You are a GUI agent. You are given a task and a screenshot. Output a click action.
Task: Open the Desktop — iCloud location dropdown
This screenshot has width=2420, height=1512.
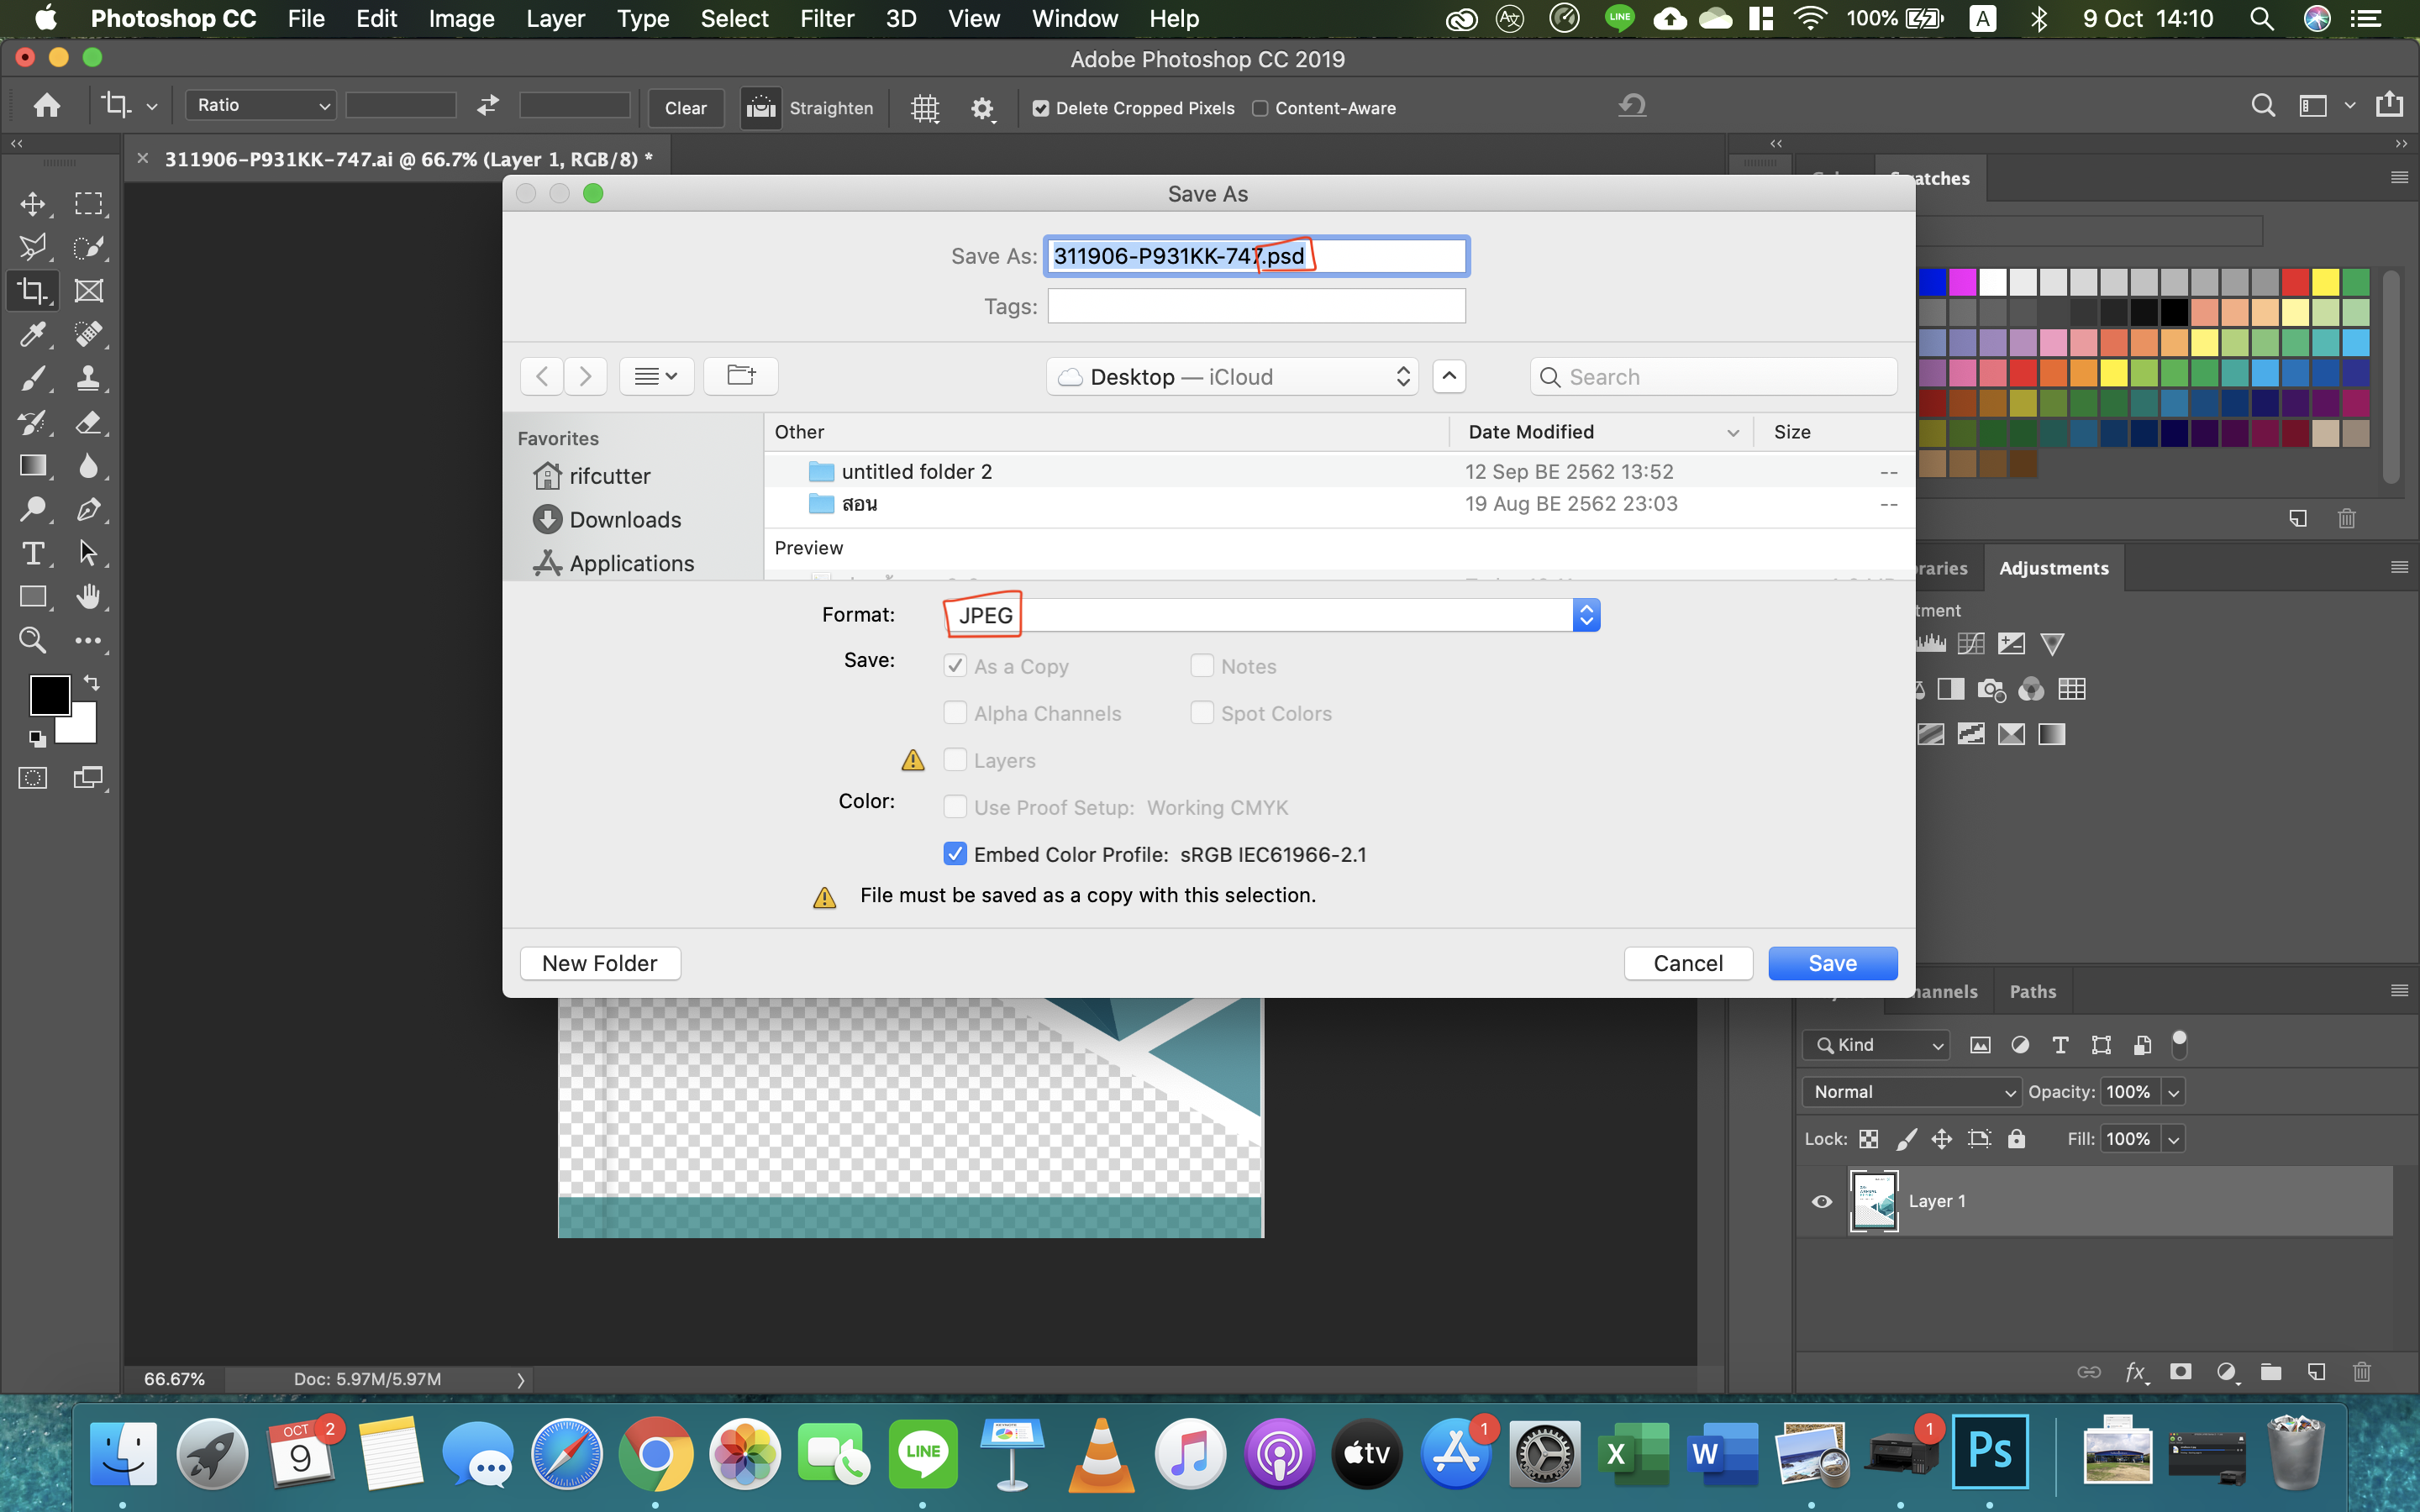coord(1231,376)
